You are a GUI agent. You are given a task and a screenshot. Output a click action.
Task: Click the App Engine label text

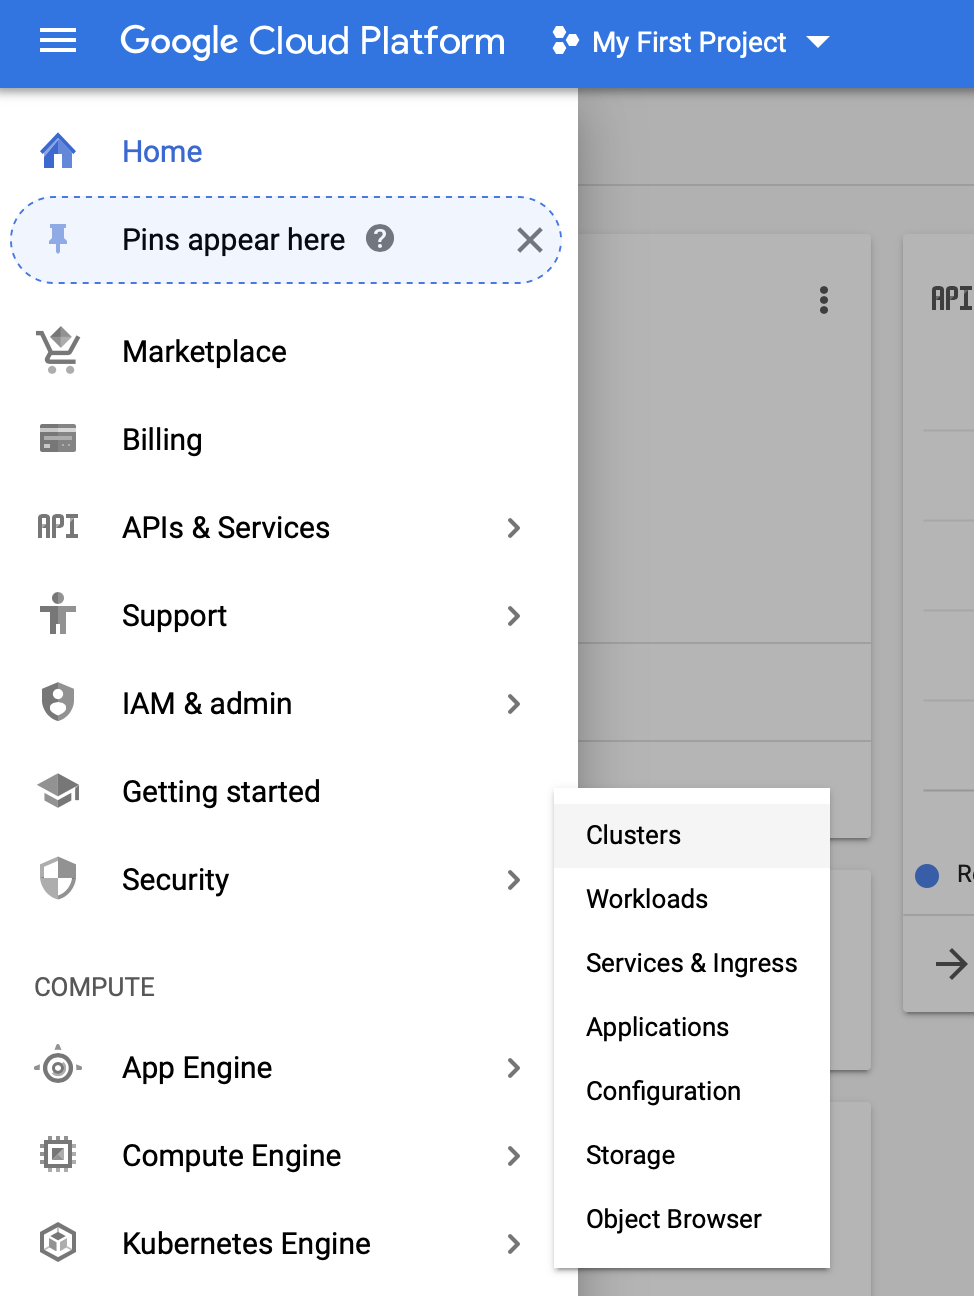click(x=197, y=1068)
